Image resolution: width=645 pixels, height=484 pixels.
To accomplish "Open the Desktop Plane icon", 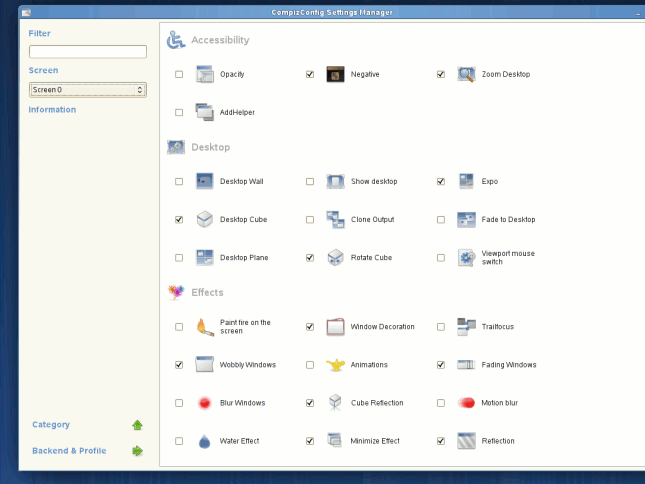I will coord(204,258).
